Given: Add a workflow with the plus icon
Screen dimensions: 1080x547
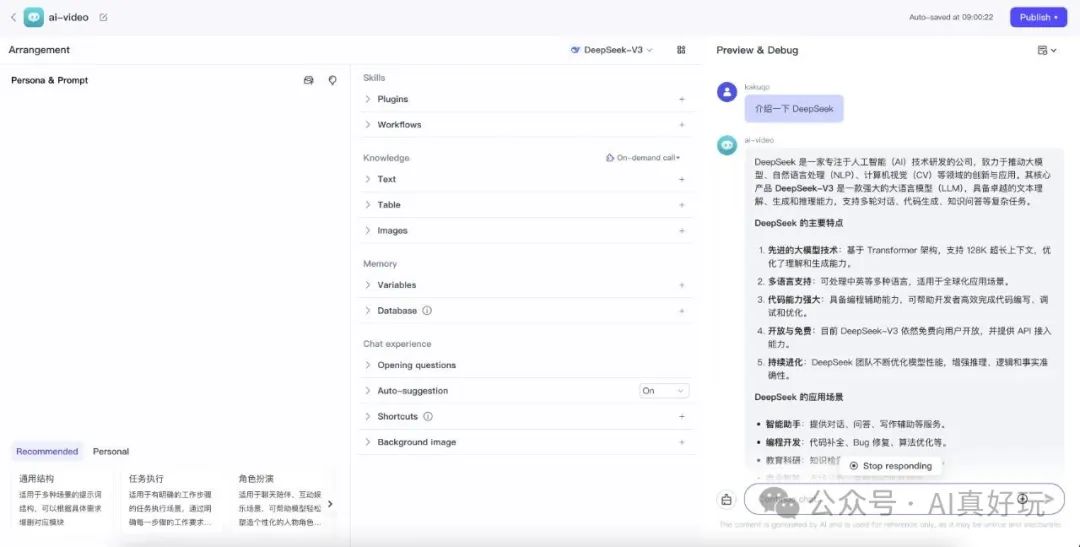Looking at the screenshot, I should (682, 125).
